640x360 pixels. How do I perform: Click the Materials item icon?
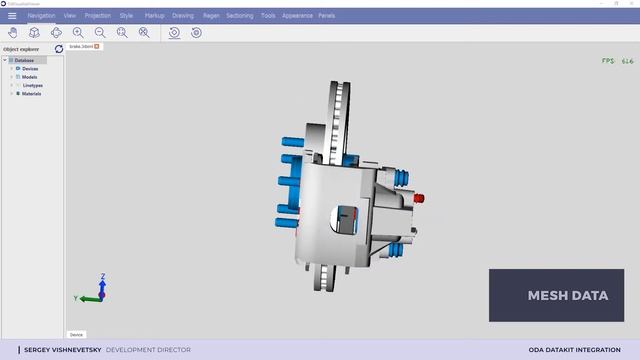[x=18, y=93]
